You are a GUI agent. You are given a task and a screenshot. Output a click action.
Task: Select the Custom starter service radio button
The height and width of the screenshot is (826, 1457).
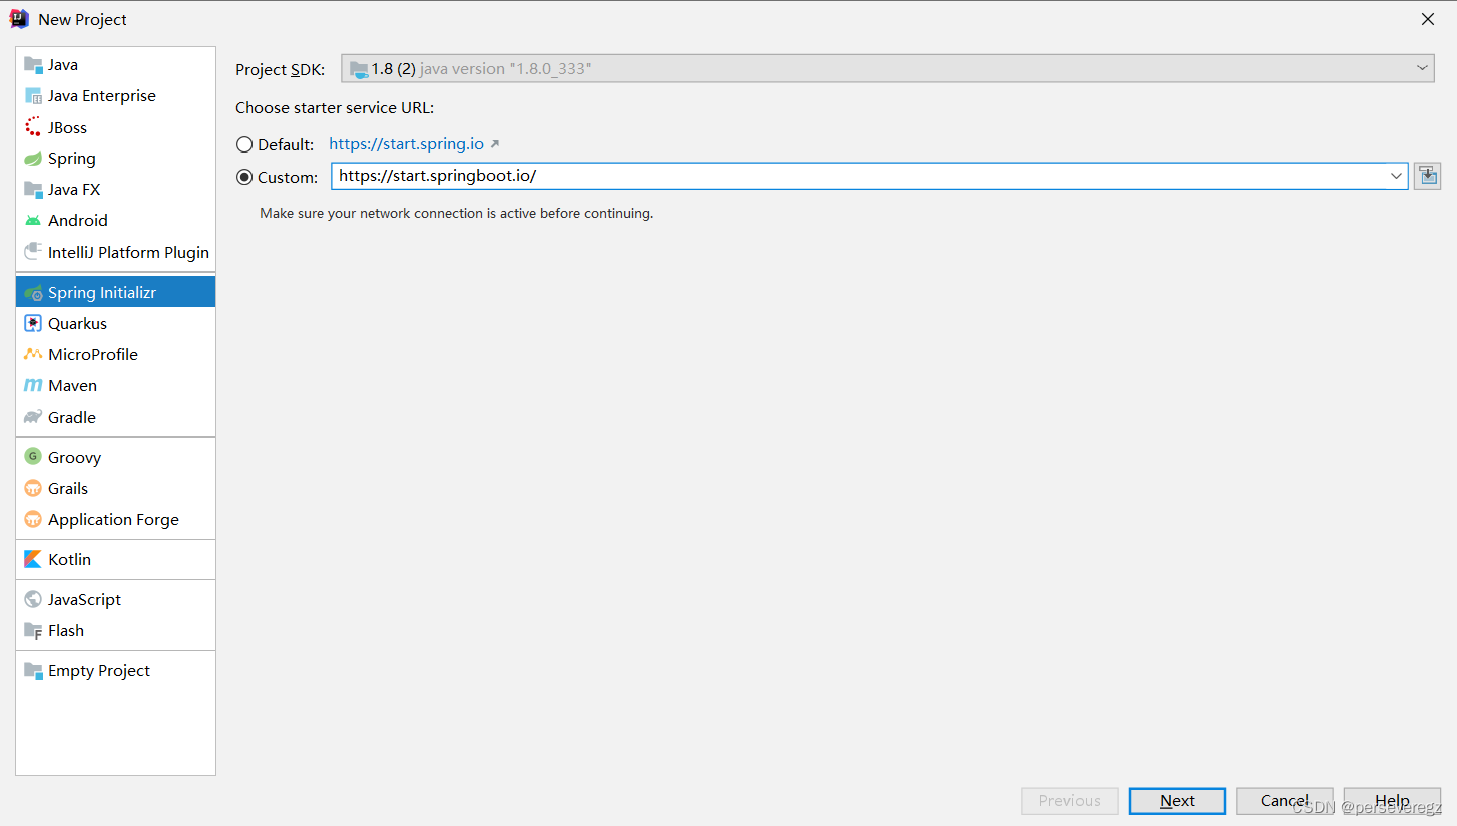click(x=244, y=177)
